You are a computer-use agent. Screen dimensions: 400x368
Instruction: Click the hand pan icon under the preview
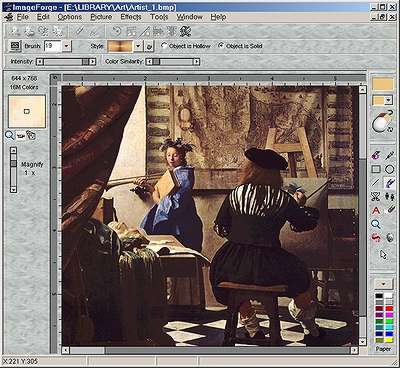[x=31, y=135]
